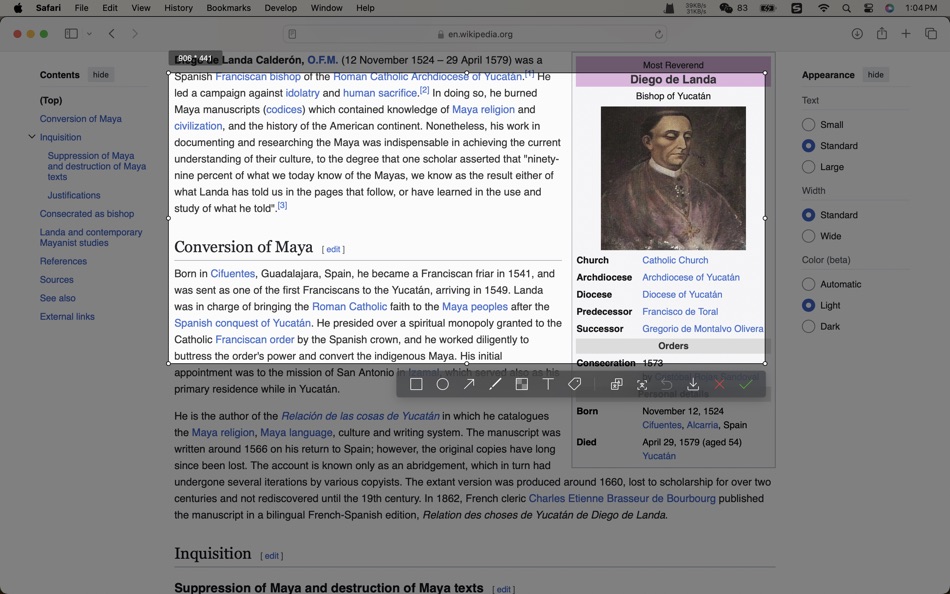Open the Window menu

pyautogui.click(x=327, y=8)
